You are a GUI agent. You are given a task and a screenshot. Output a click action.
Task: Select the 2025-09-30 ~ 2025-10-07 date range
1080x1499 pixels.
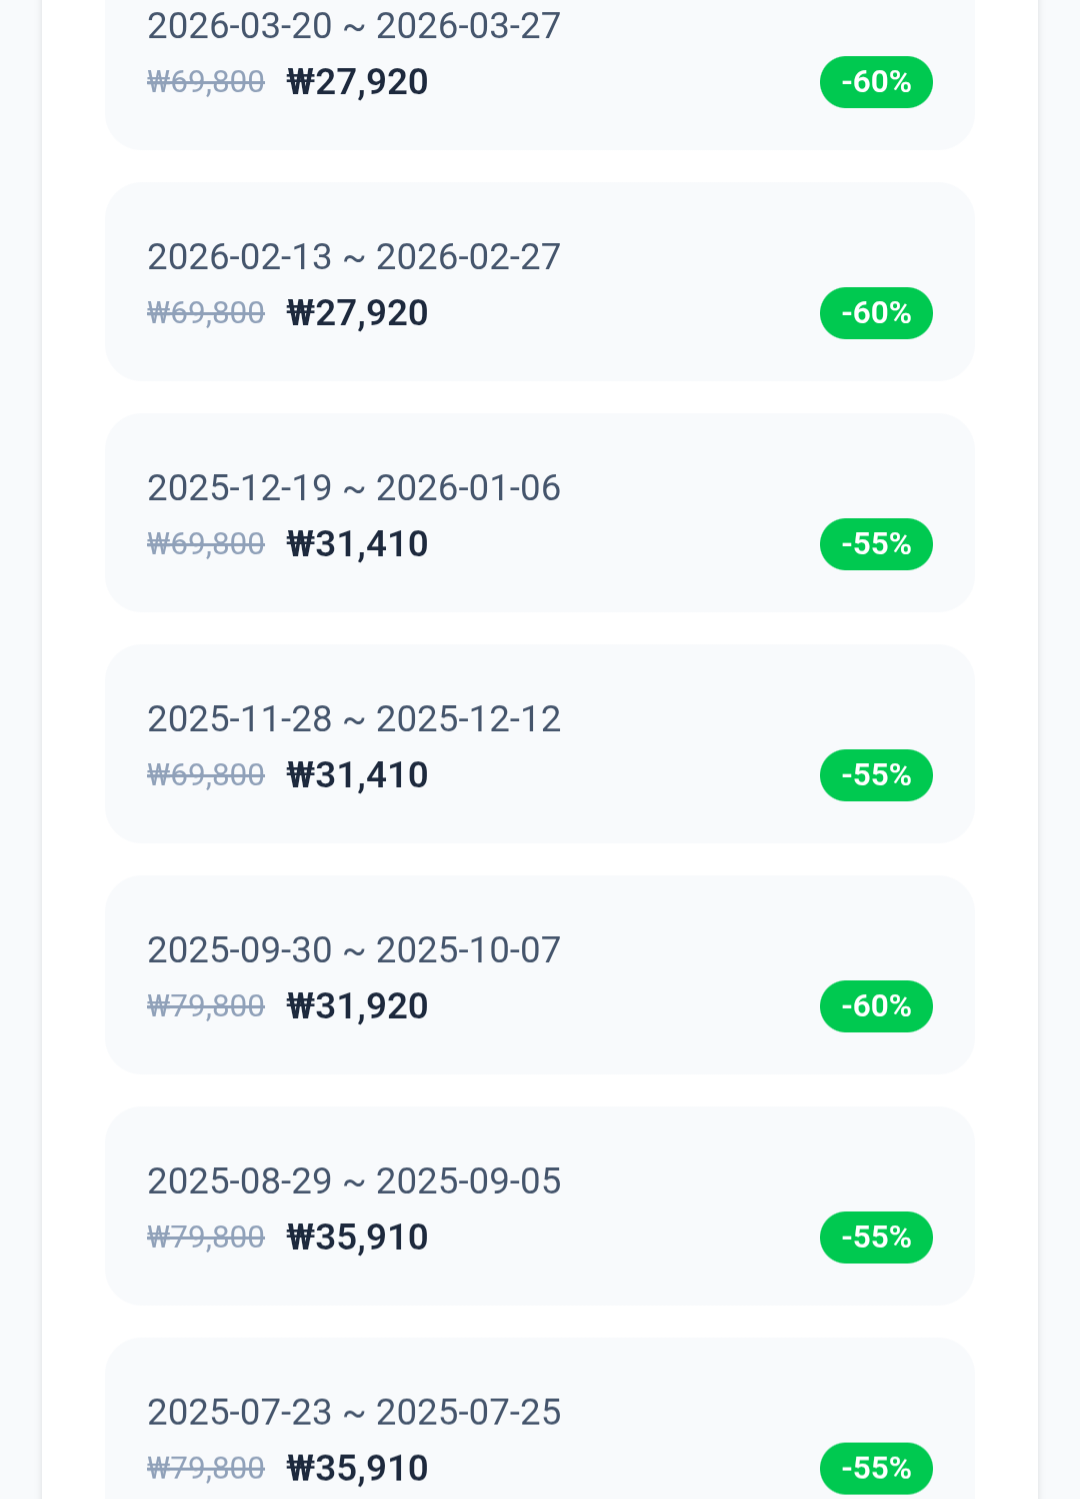pos(354,950)
